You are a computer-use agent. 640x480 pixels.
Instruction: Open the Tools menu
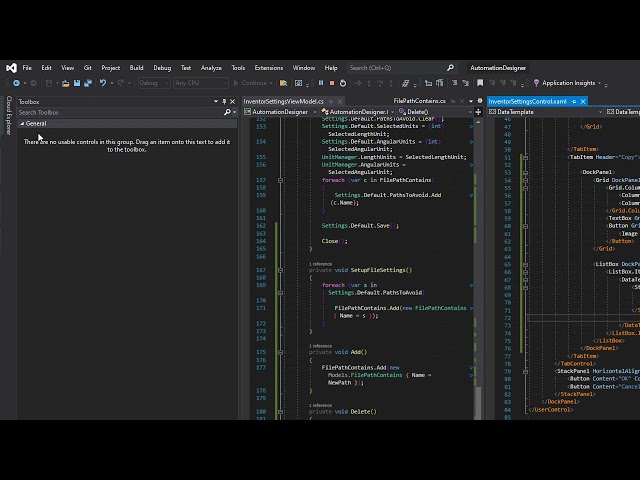[x=238, y=68]
